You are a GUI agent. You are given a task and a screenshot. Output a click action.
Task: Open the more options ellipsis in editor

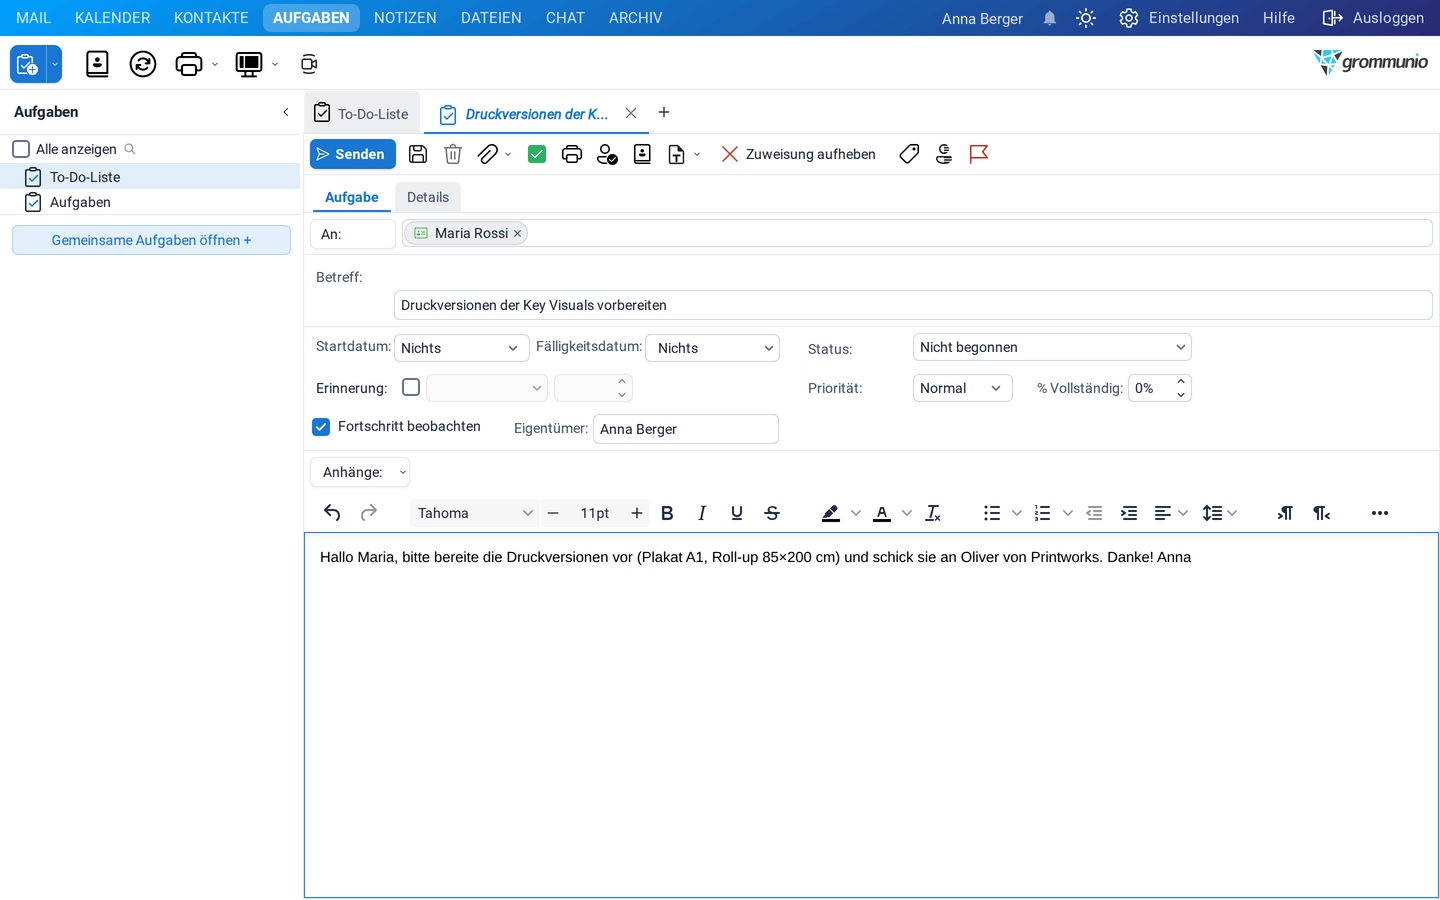[x=1380, y=513]
